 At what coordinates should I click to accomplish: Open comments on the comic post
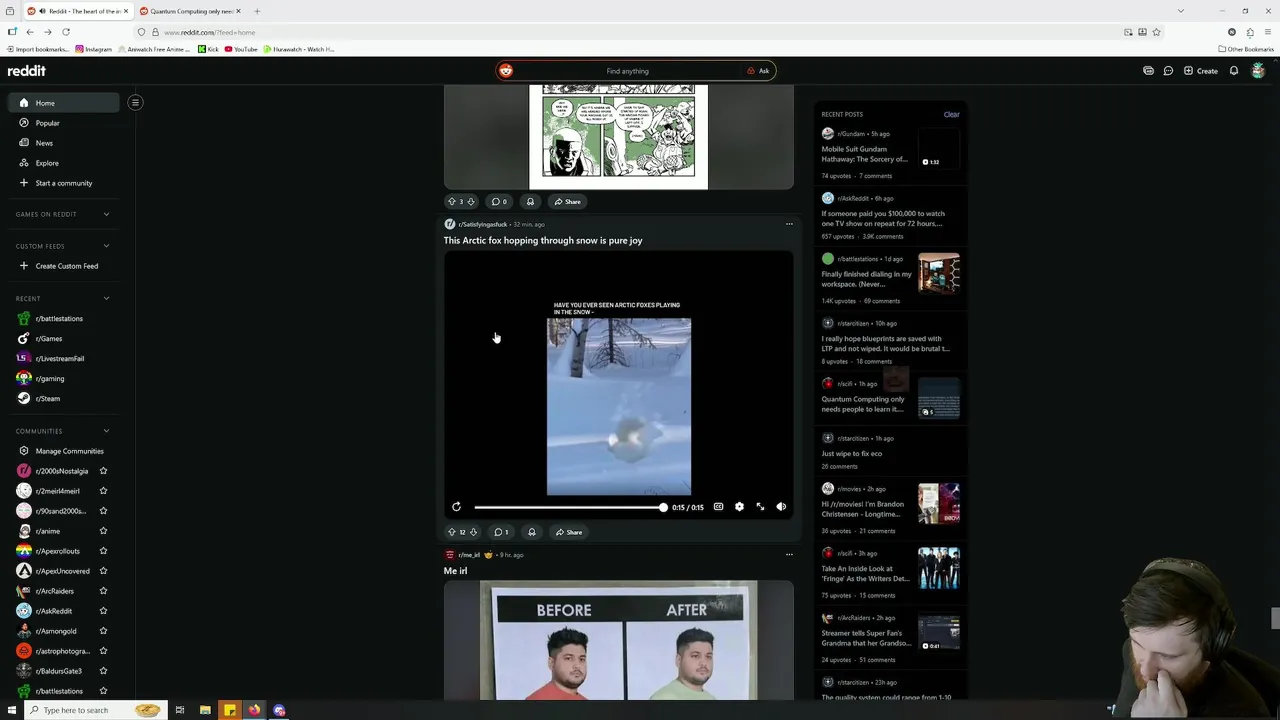499,202
